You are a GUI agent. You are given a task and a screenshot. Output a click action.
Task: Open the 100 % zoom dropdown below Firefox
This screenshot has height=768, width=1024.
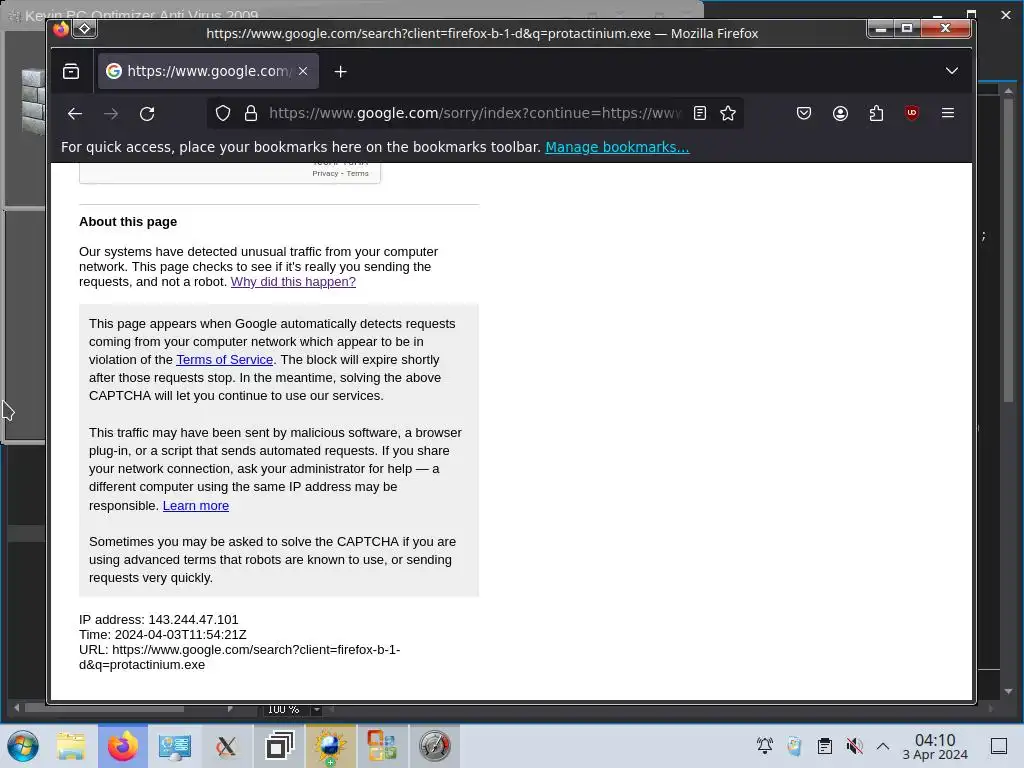316,709
